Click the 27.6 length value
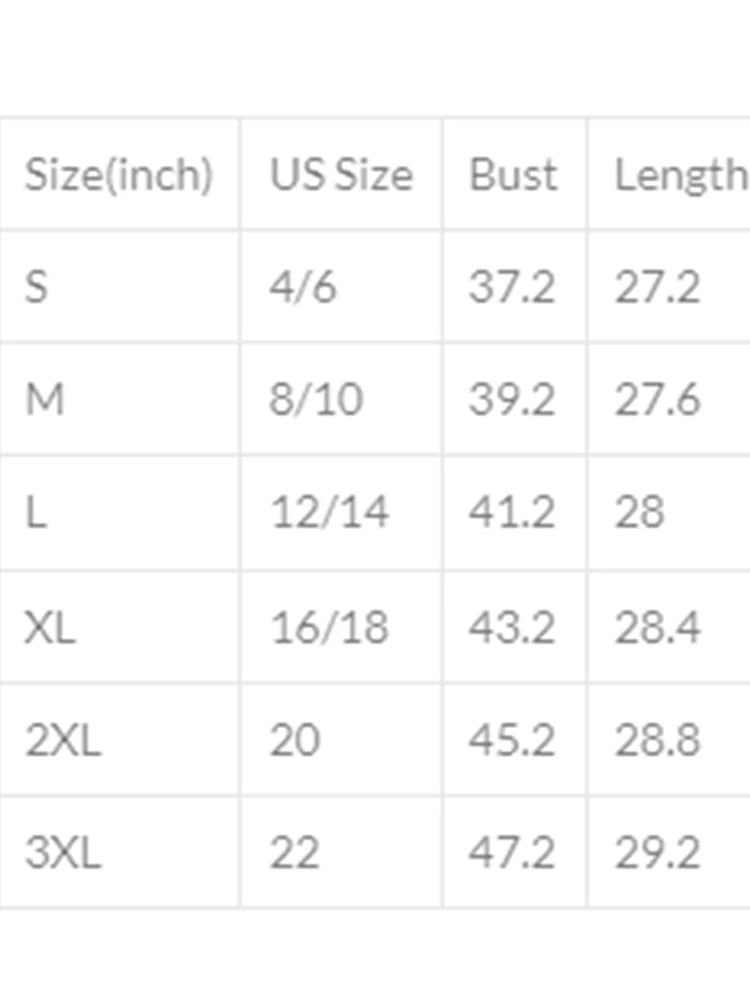The height and width of the screenshot is (1000, 750). [657, 400]
